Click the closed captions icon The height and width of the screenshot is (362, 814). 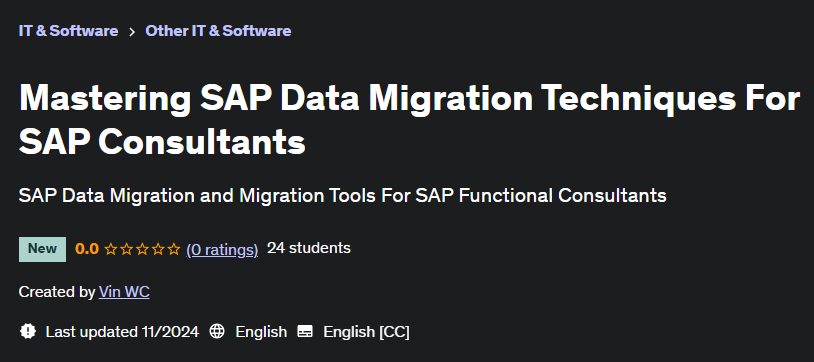tap(305, 331)
